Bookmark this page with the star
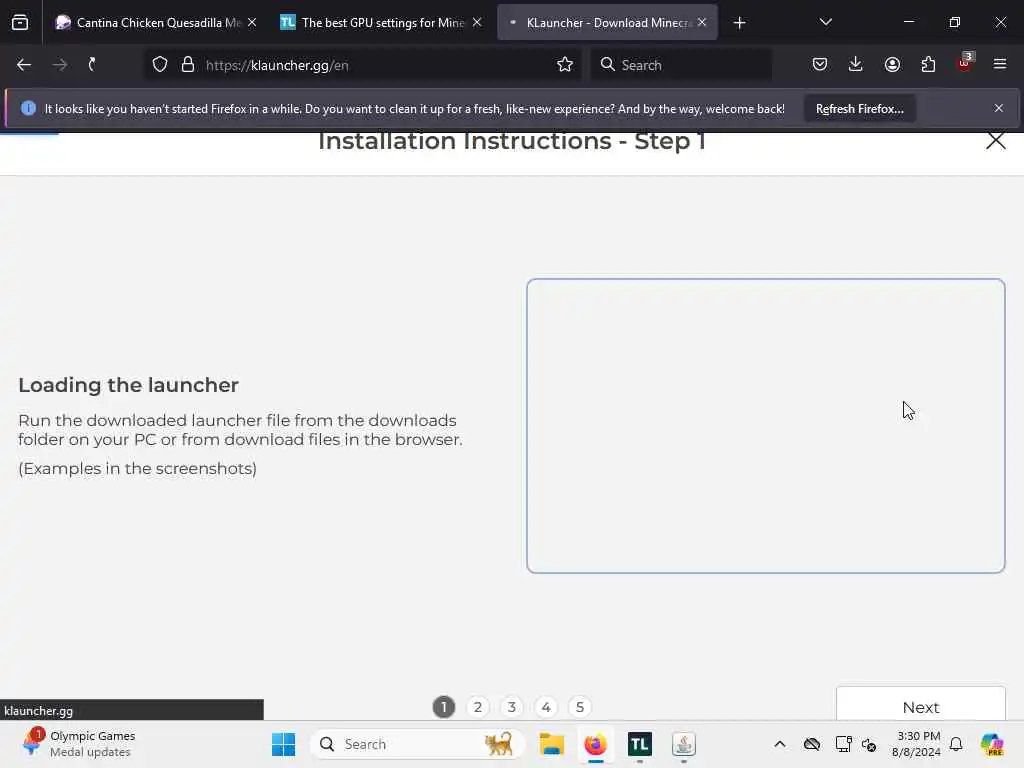The height and width of the screenshot is (768, 1024). [x=565, y=65]
